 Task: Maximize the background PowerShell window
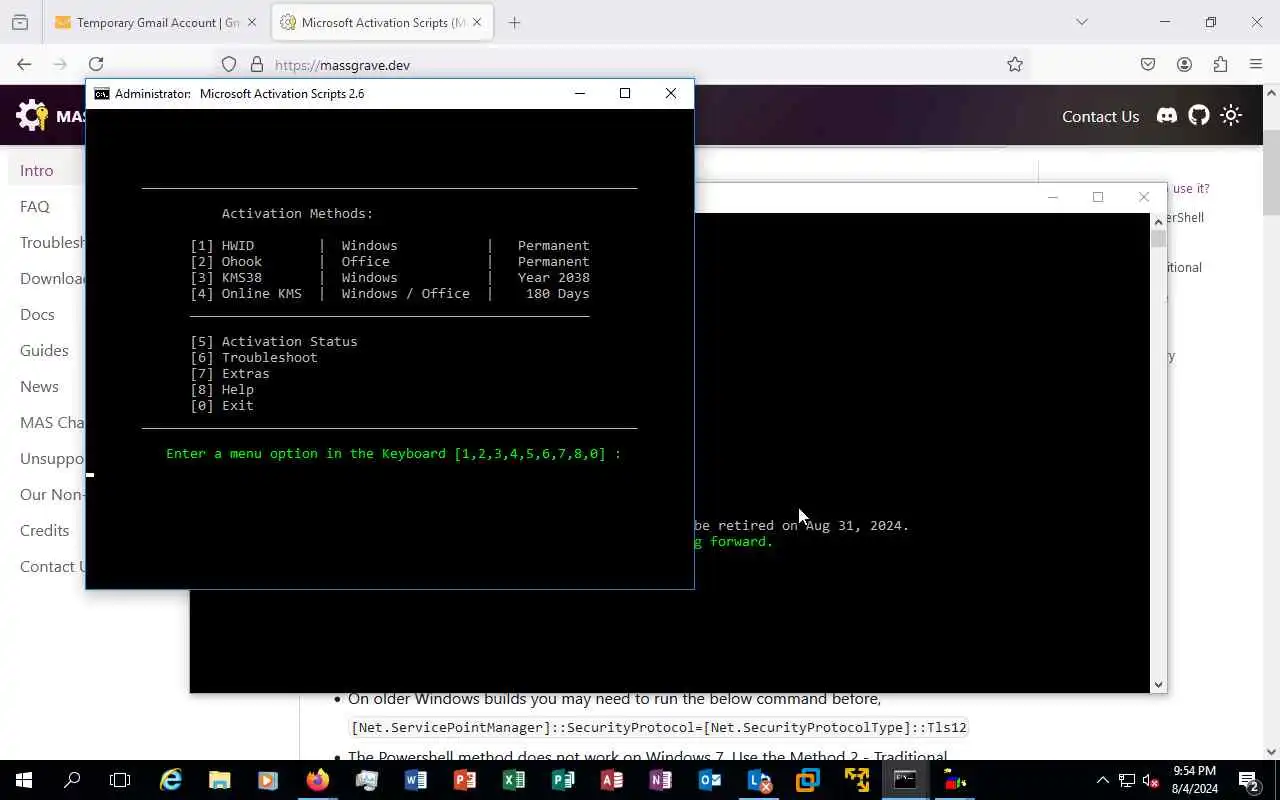pyautogui.click(x=1098, y=197)
